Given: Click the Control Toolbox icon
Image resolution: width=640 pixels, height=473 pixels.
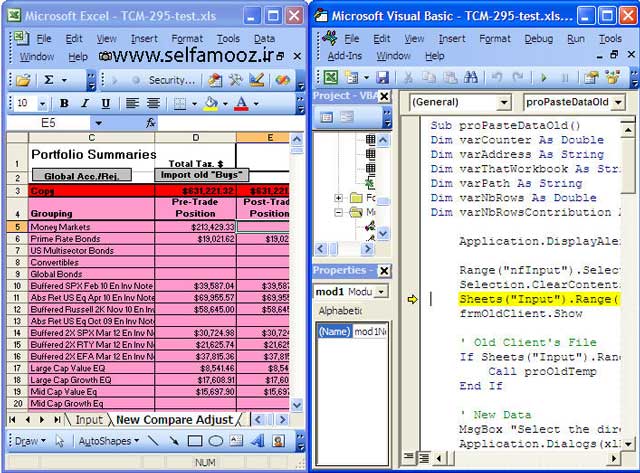Looking at the screenshot, I should click(236, 80).
